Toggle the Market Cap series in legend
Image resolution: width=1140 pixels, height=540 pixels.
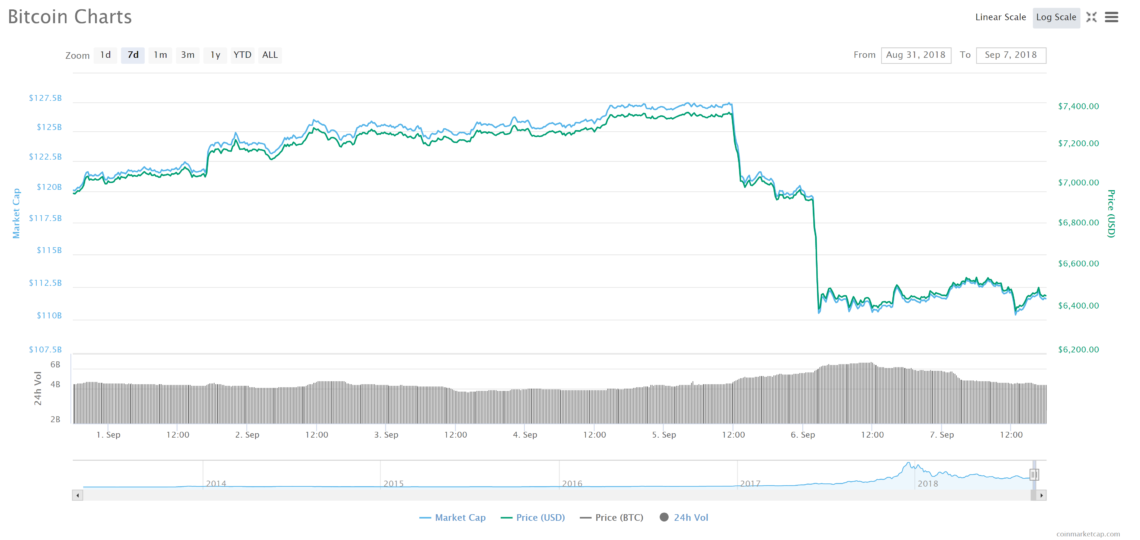[452, 517]
